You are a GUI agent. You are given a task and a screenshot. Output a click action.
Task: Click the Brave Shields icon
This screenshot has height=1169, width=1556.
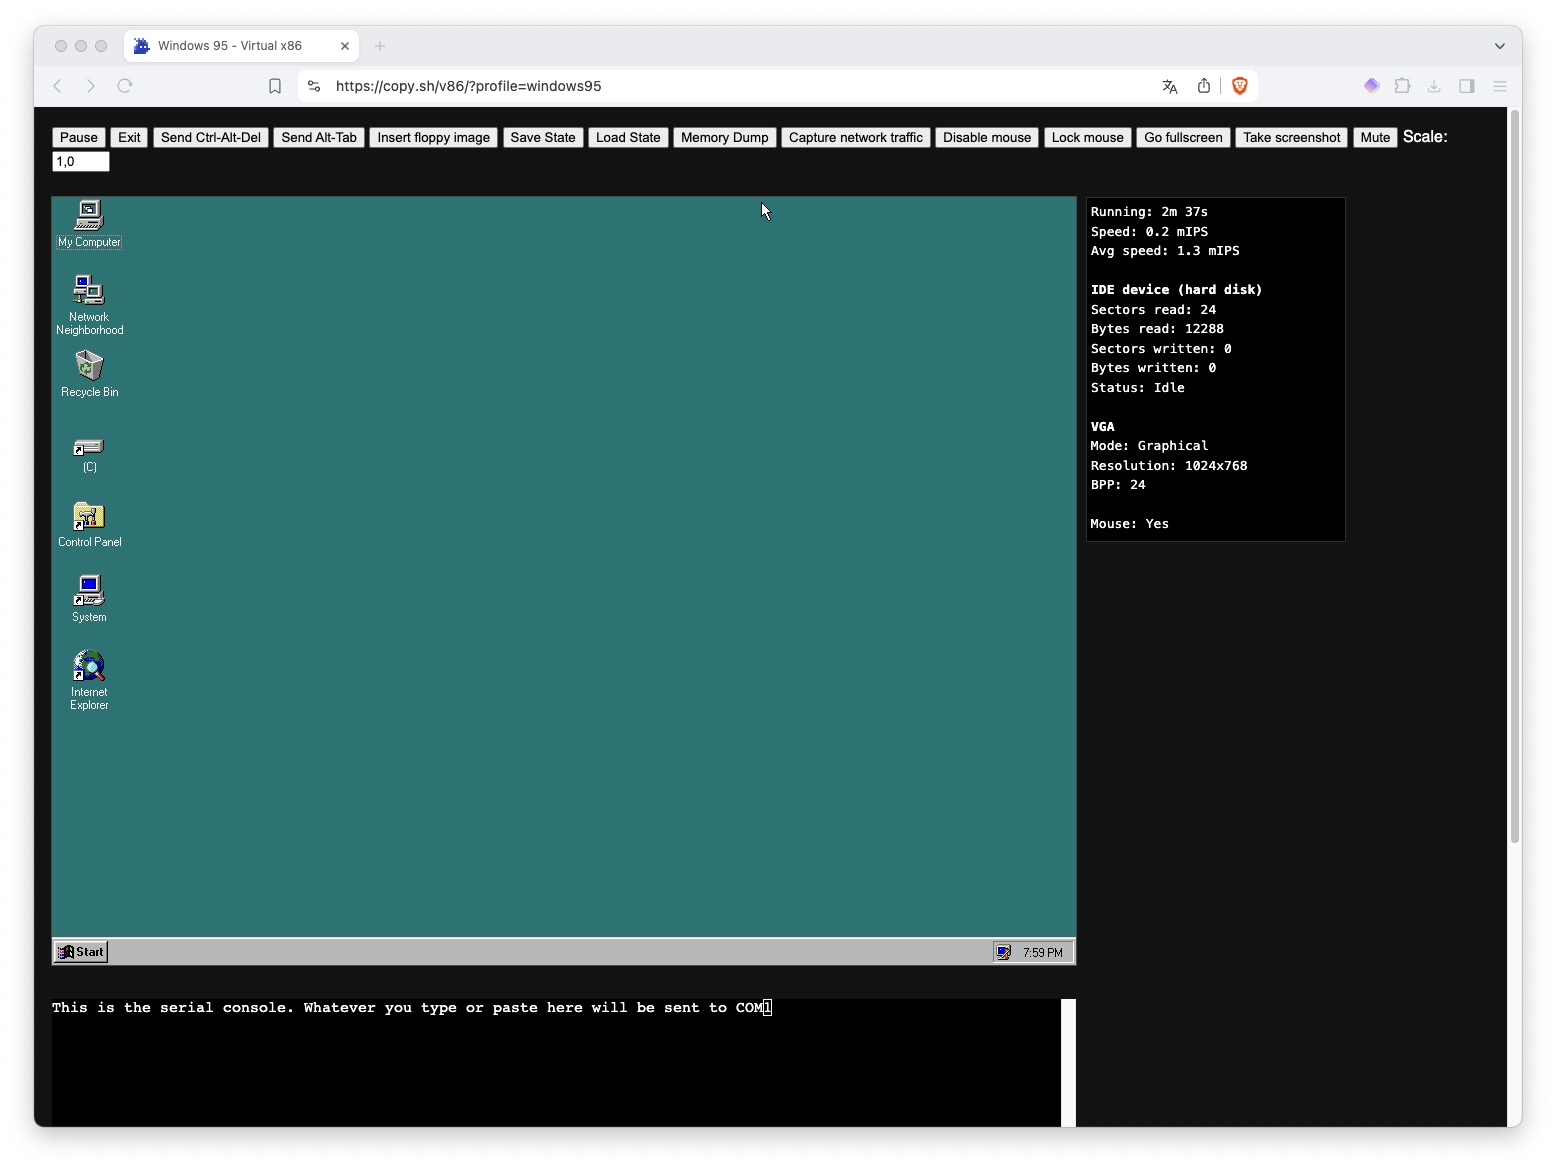tap(1240, 86)
